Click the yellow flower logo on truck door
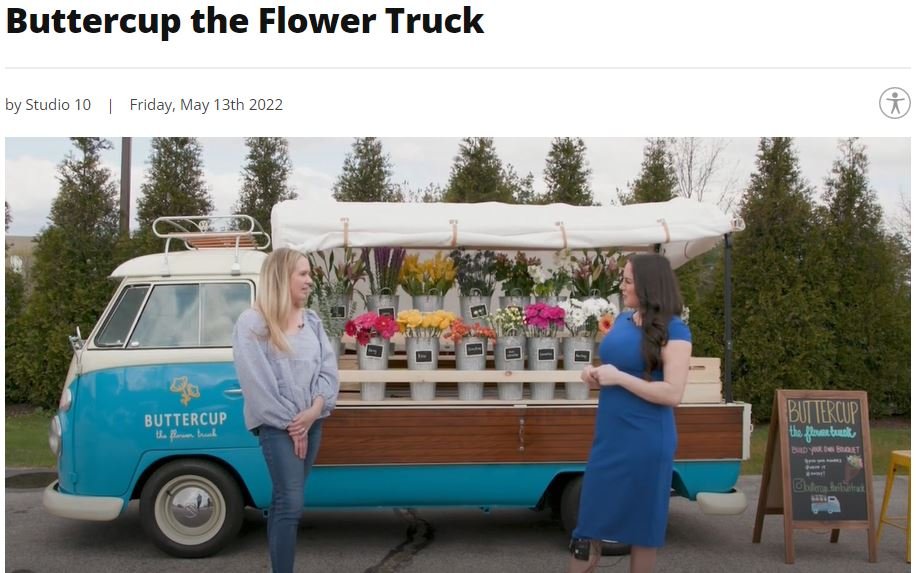The height and width of the screenshot is (573, 916). pos(185,390)
